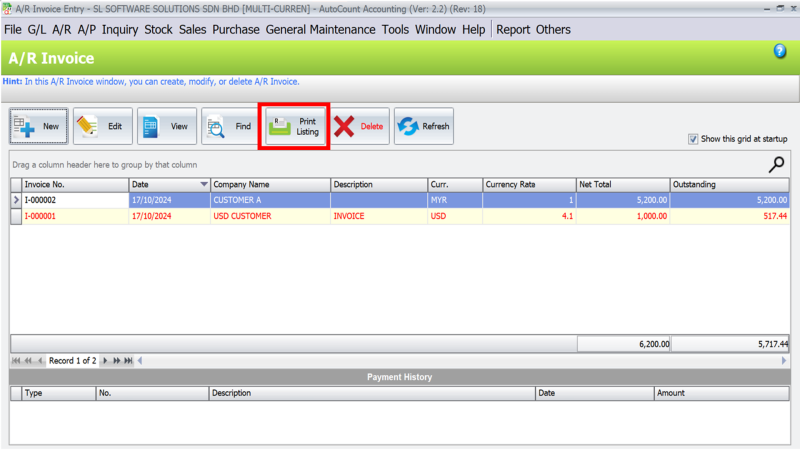The image size is (800, 450).
Task: Click the Find button
Action: [231, 126]
